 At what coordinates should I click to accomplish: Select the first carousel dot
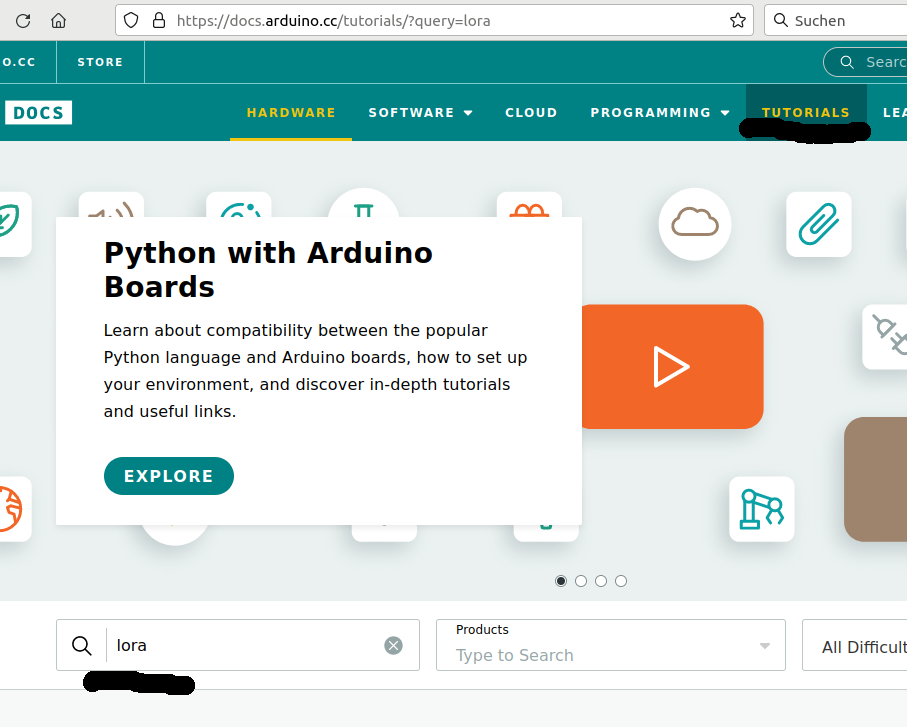pos(561,581)
